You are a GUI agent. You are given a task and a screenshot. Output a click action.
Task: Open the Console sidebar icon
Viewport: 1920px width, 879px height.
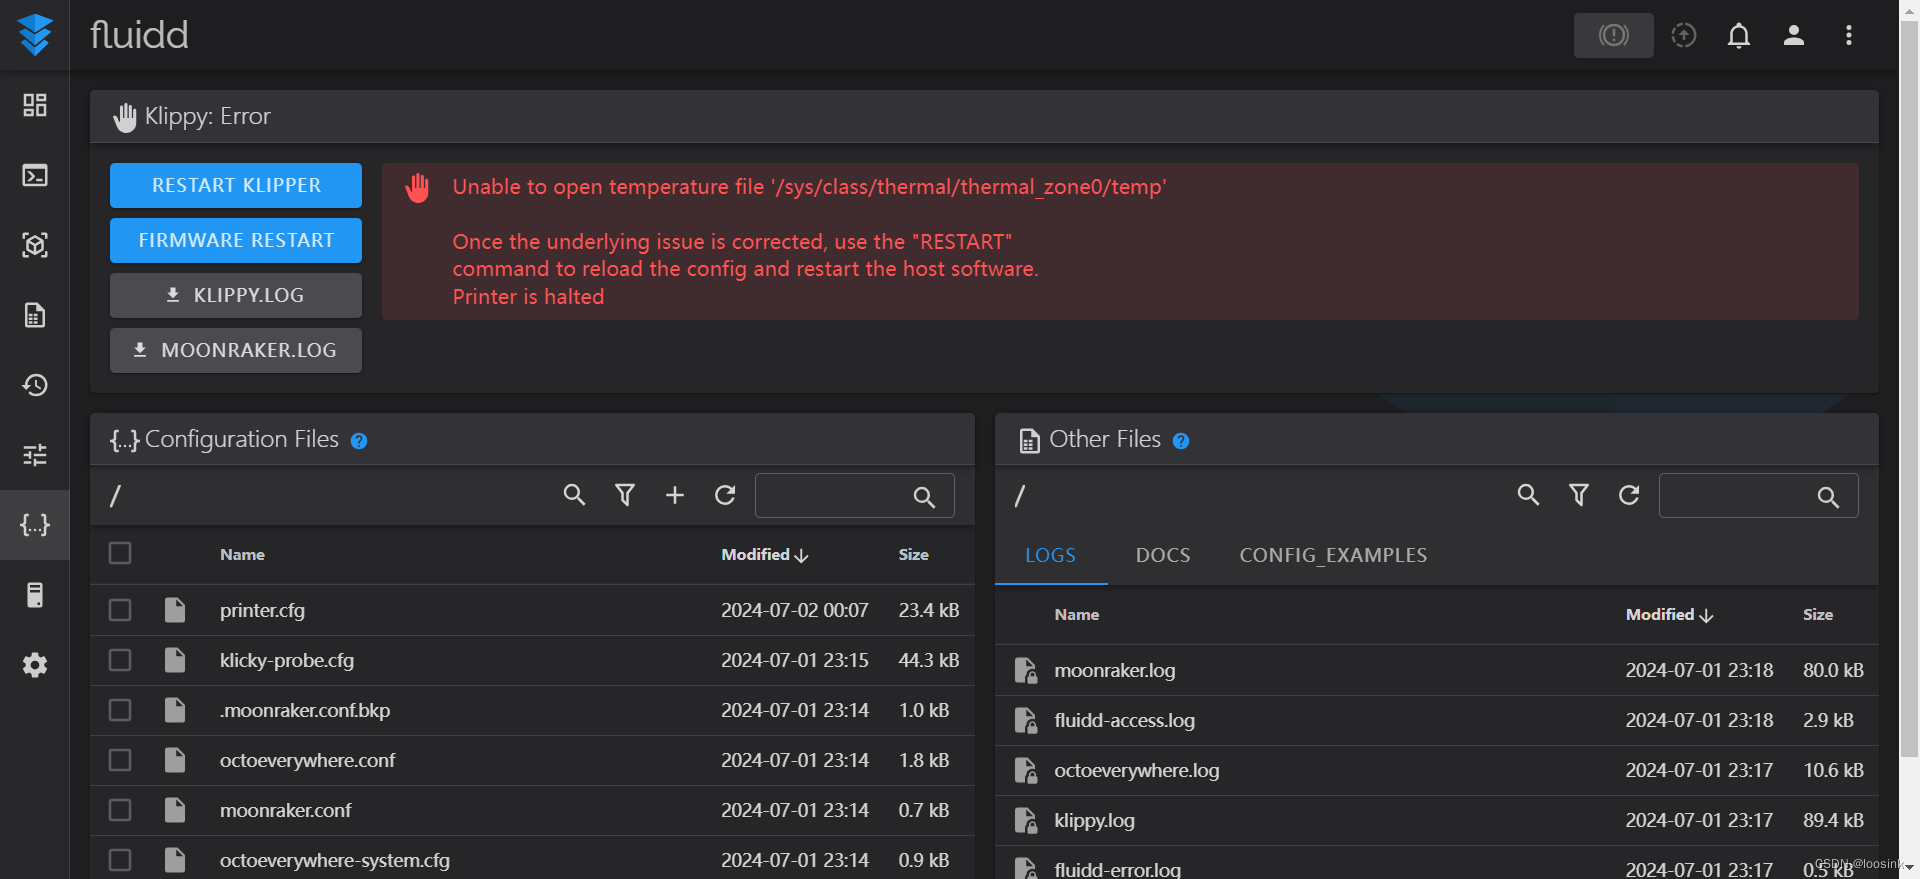pos(35,175)
